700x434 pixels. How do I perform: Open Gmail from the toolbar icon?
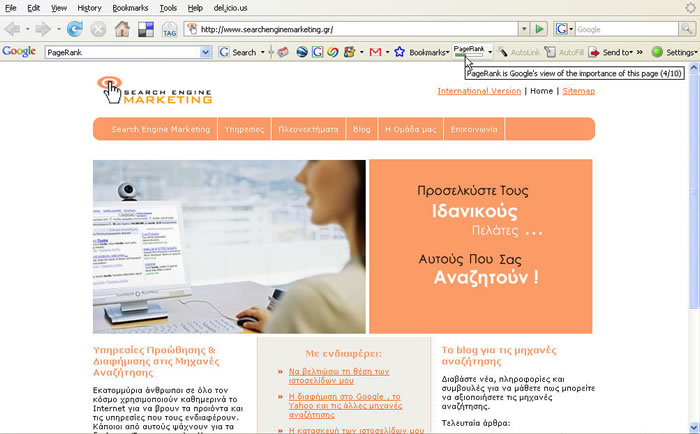pyautogui.click(x=375, y=52)
